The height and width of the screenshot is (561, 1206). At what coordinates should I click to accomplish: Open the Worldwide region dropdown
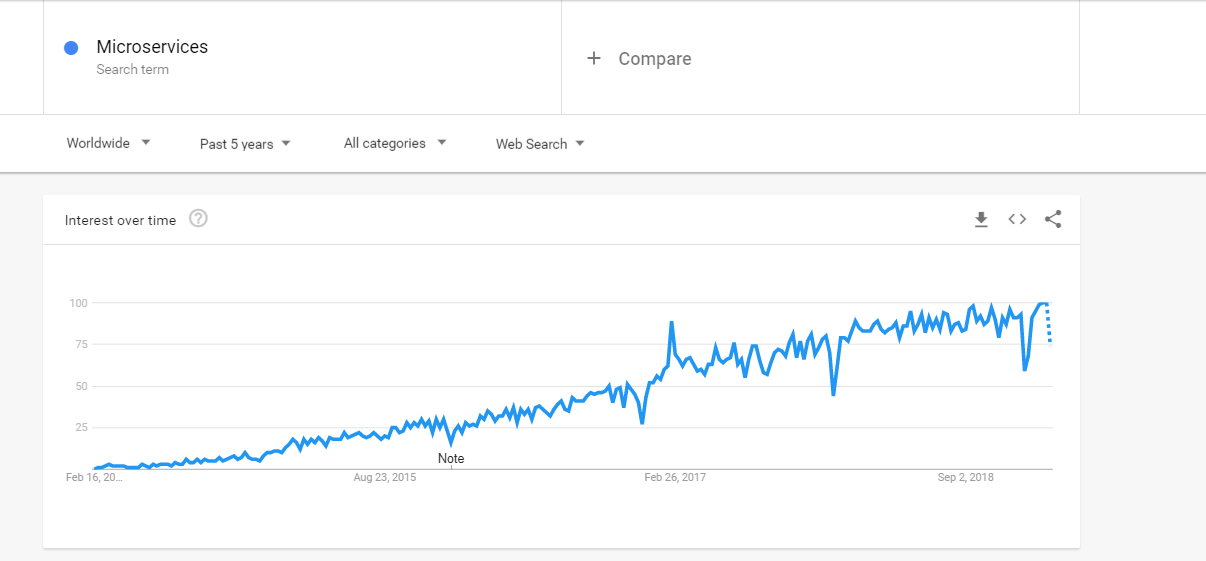108,143
